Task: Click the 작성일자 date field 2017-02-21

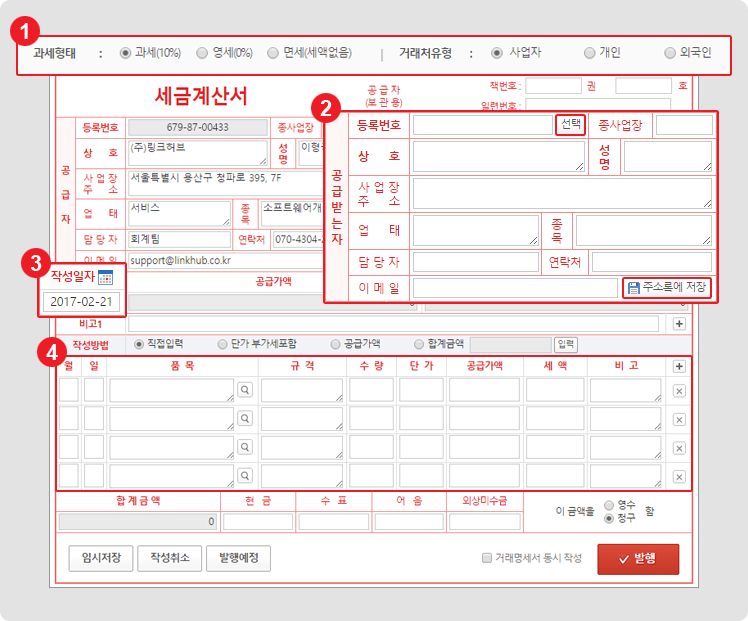Action: click(81, 302)
